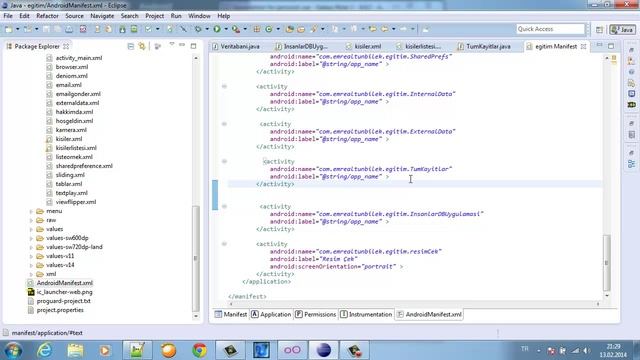This screenshot has height=360, width=640.
Task: Toggle Link with Editor in Package Explorer
Action: click(x=142, y=46)
